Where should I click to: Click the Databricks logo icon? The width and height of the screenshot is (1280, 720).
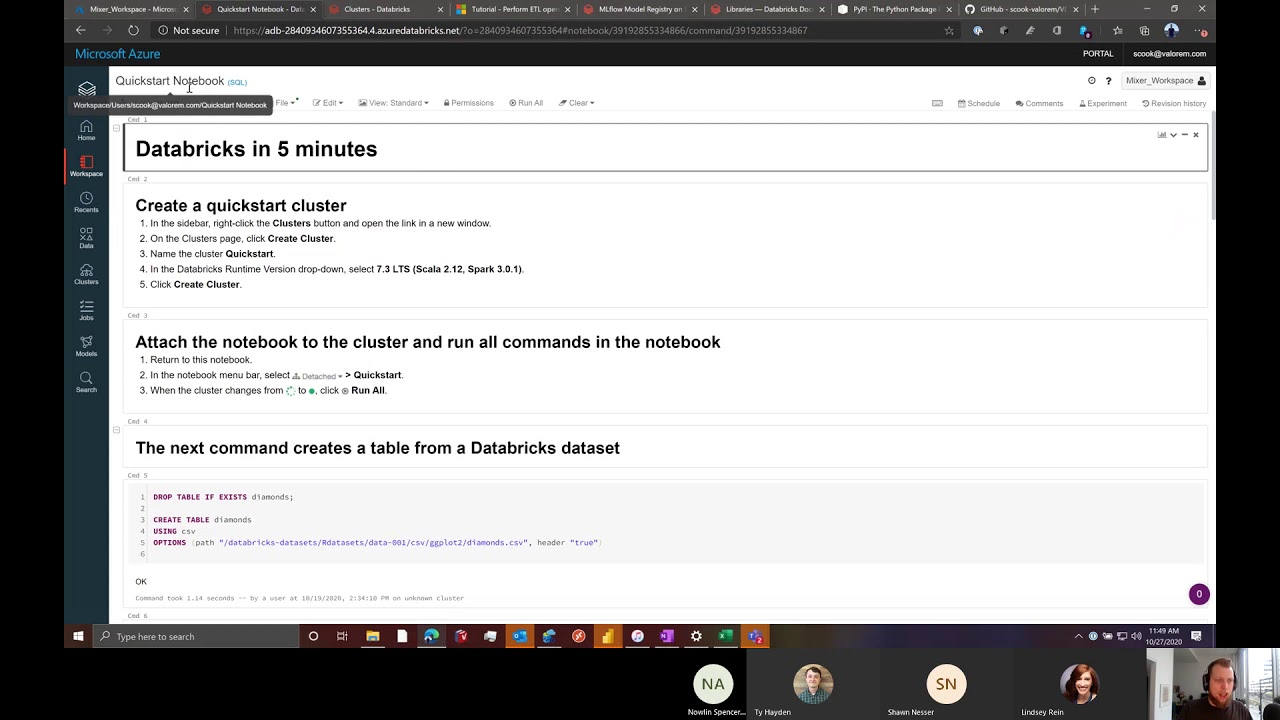click(x=87, y=89)
